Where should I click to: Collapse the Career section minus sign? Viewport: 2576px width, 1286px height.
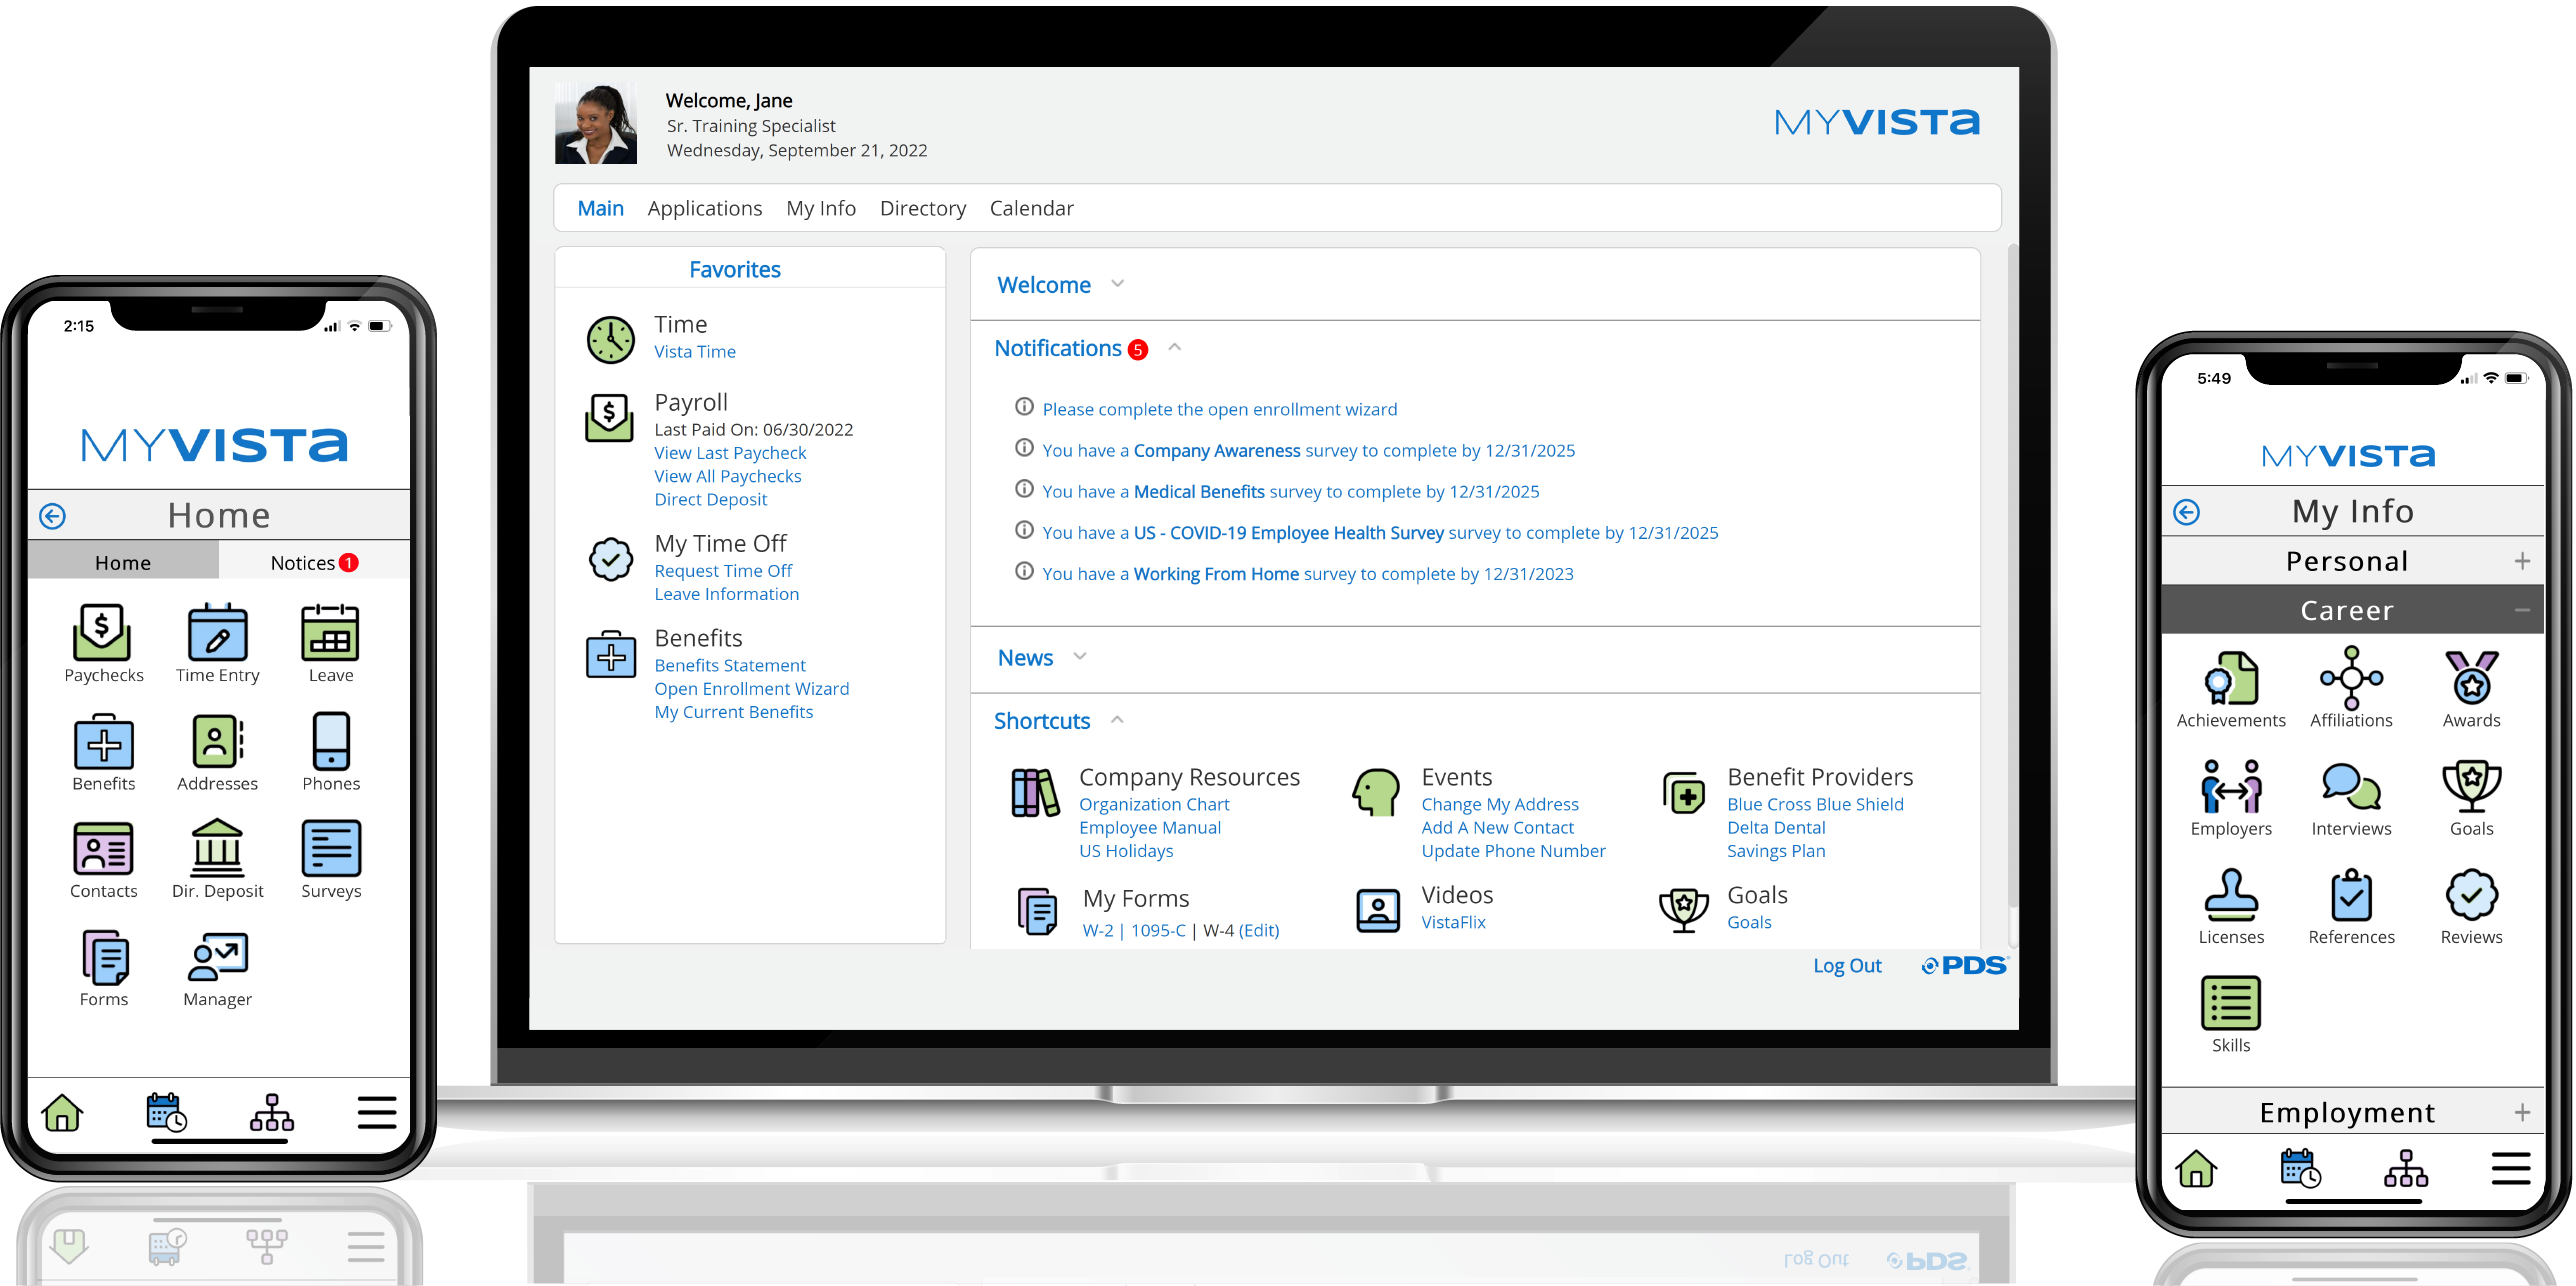click(x=2522, y=610)
